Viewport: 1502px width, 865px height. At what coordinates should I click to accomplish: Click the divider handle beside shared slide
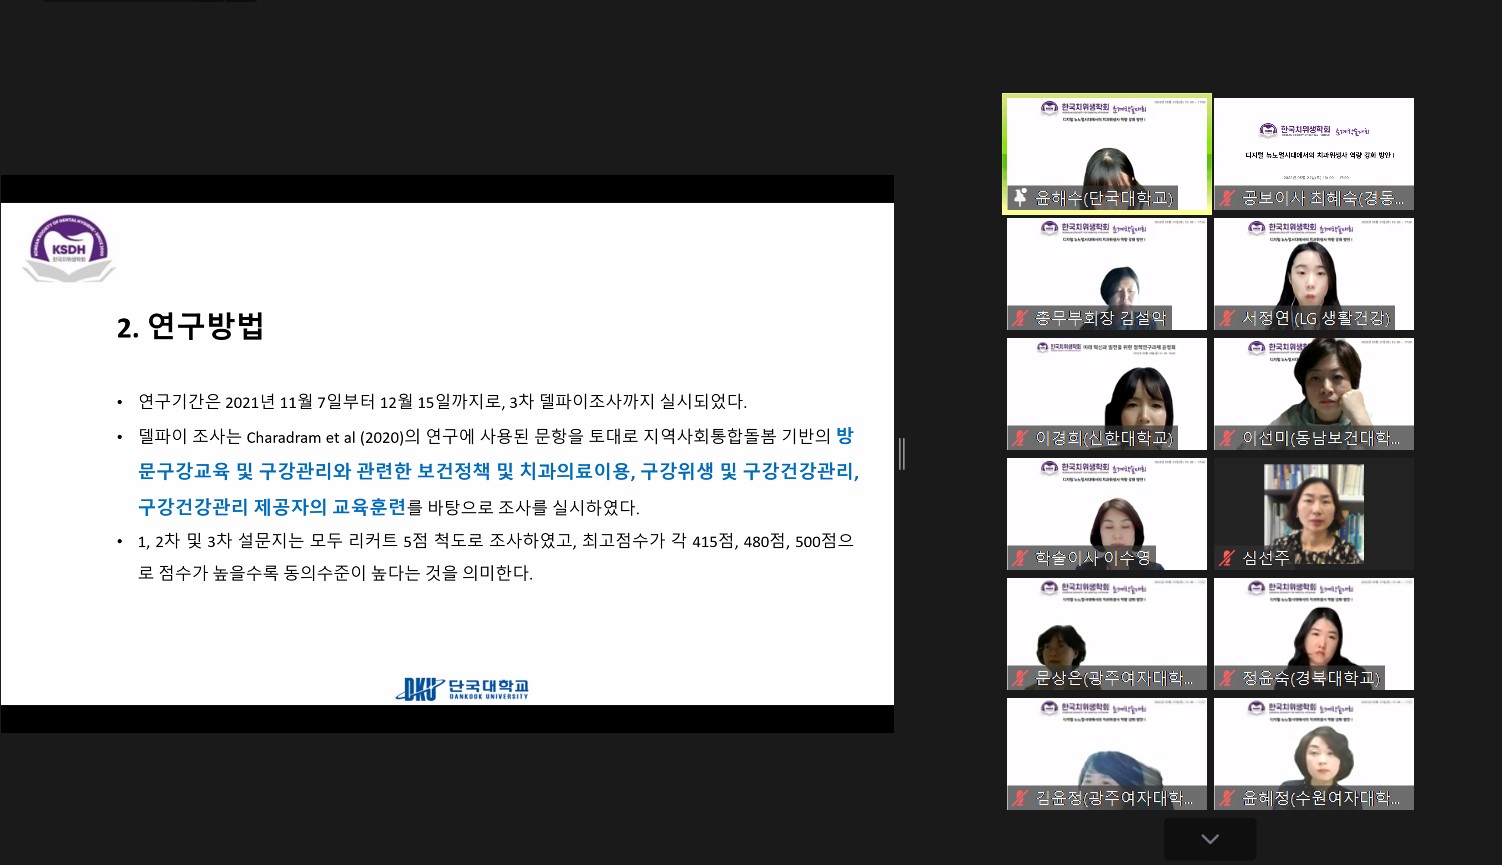coord(901,454)
